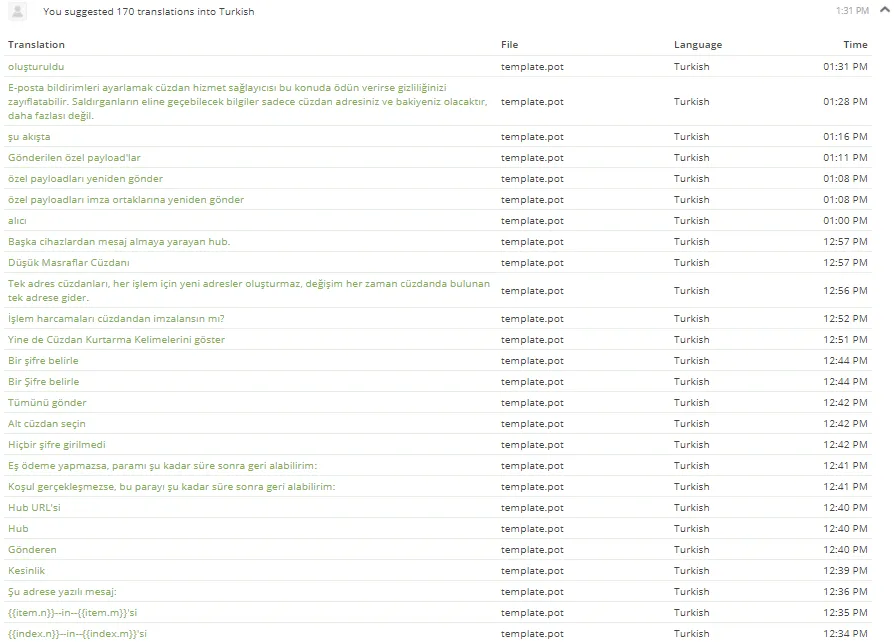Screen dimensions: 894x642
Task: Open the 'Gönderen' translation
Action: click(32, 550)
